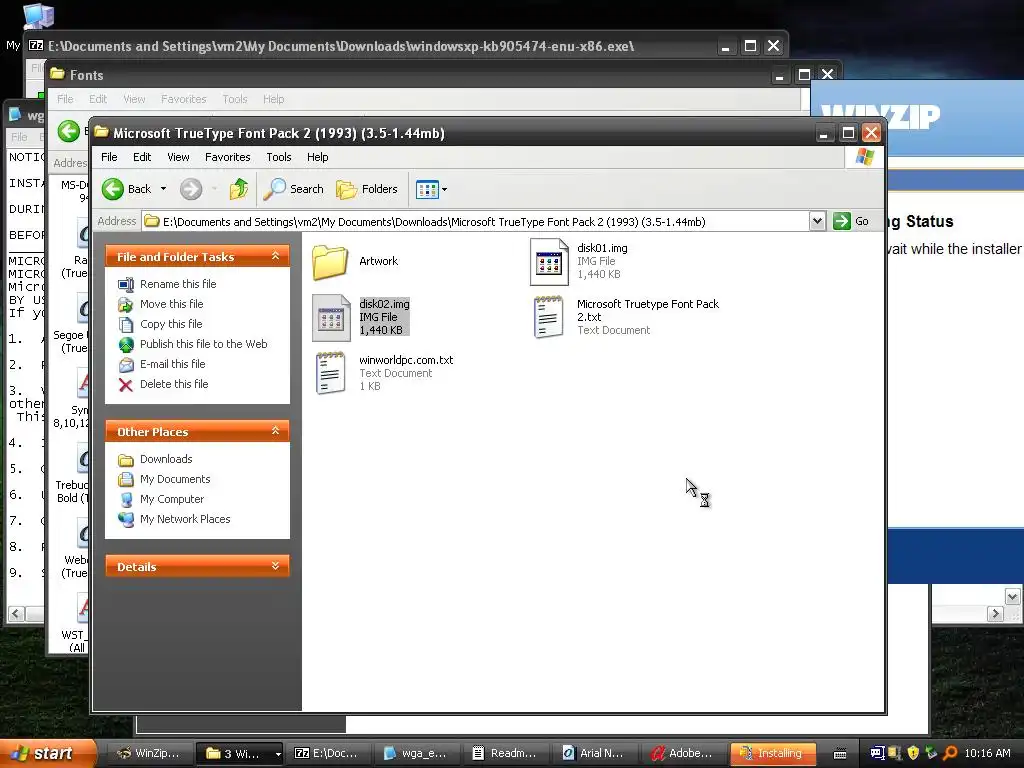The image size is (1024, 768).
Task: Open the Favorites menu in Font Pack window
Action: click(x=227, y=157)
